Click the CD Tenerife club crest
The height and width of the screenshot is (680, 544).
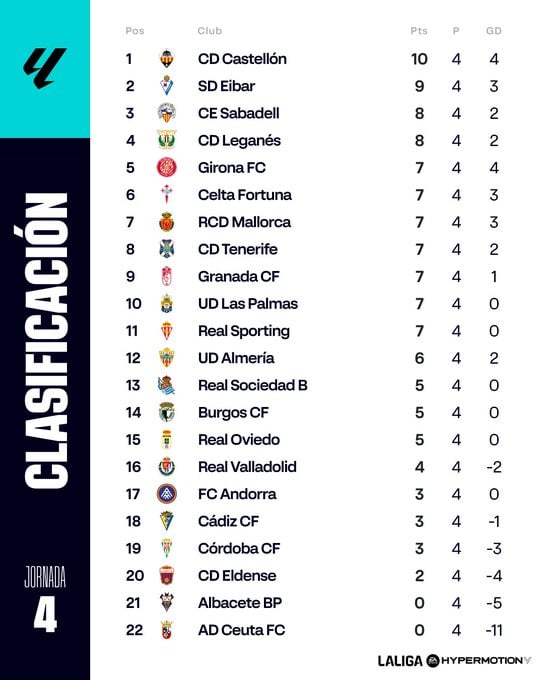click(167, 249)
